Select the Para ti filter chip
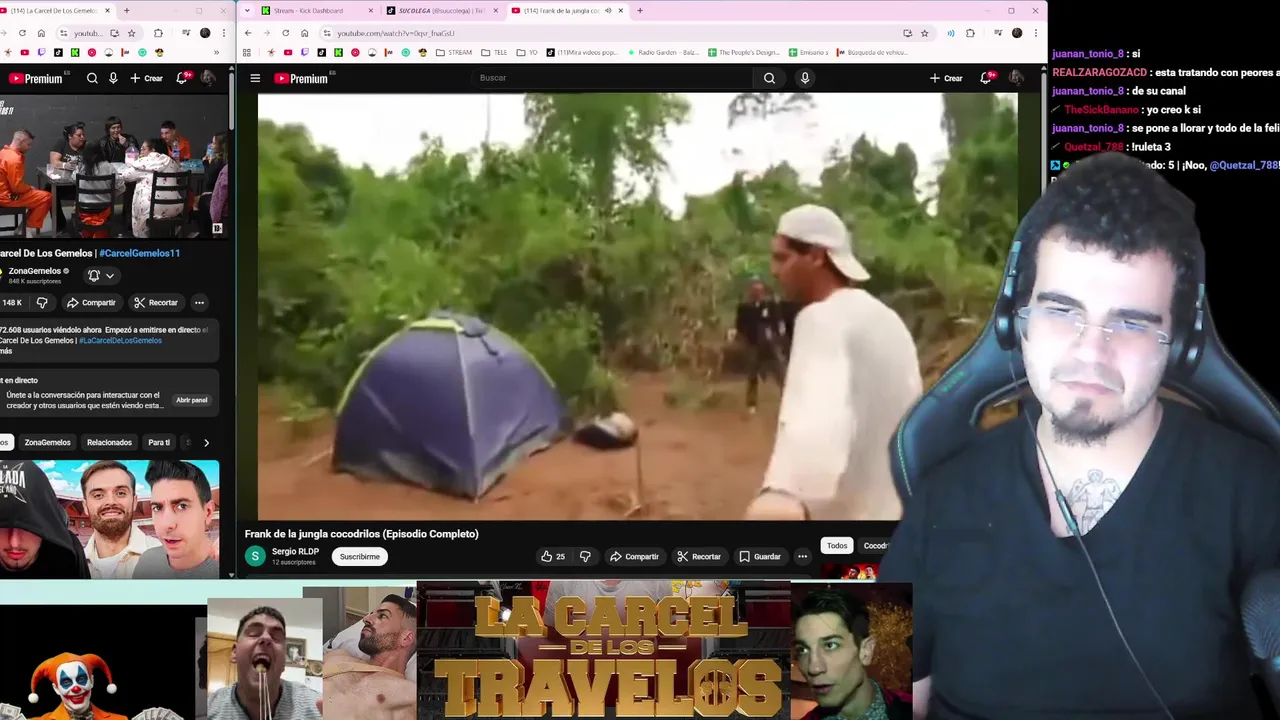 coord(159,442)
